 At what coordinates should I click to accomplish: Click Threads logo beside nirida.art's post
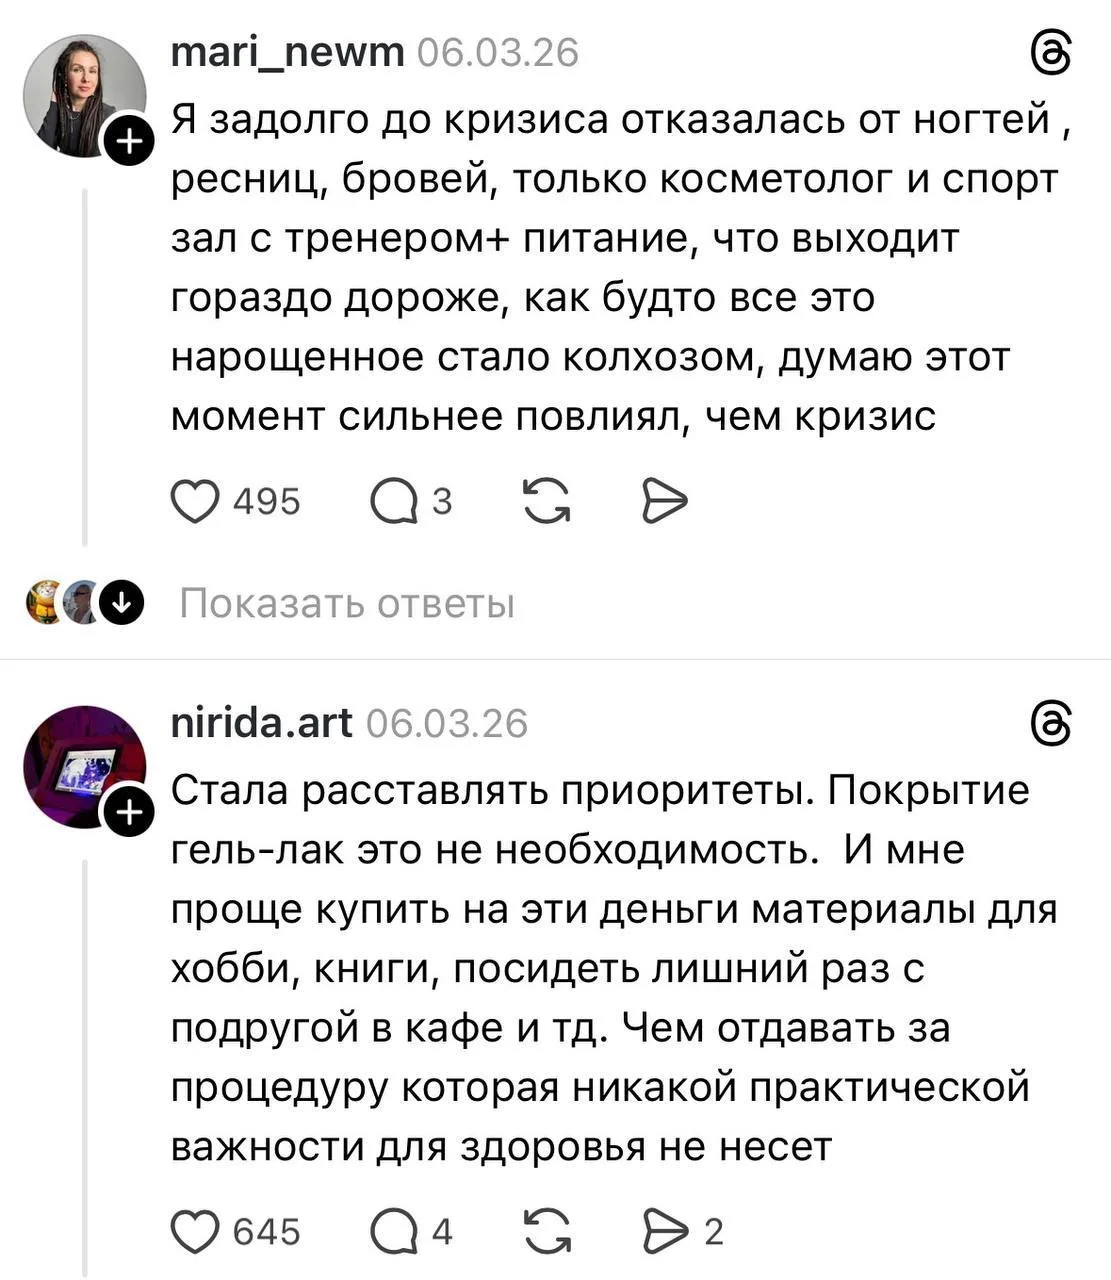click(x=1051, y=724)
